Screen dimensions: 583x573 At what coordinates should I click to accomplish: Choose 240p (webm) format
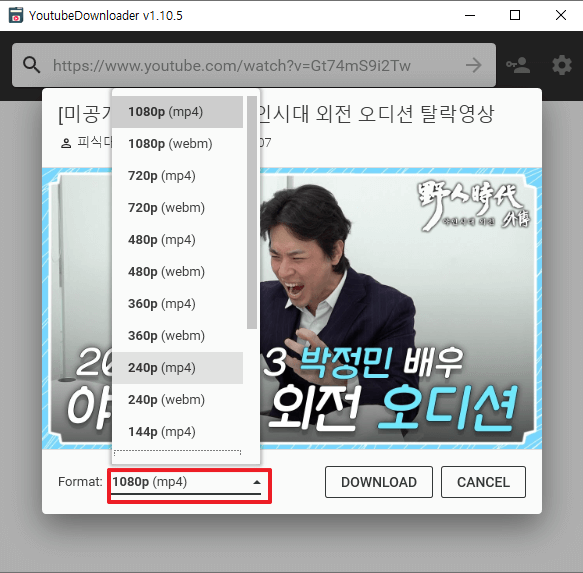click(x=177, y=400)
